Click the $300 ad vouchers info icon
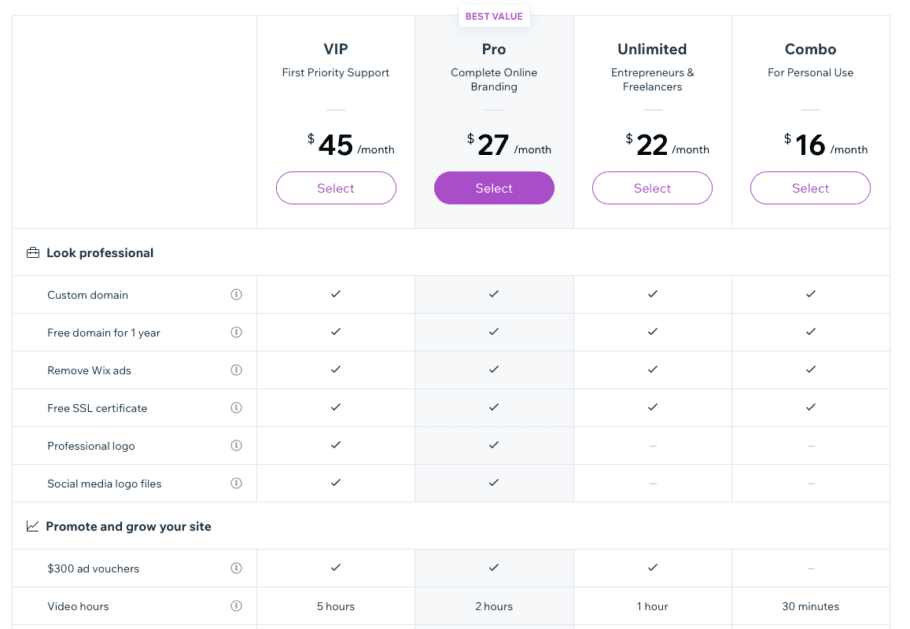This screenshot has height=629, width=910. 237,568
